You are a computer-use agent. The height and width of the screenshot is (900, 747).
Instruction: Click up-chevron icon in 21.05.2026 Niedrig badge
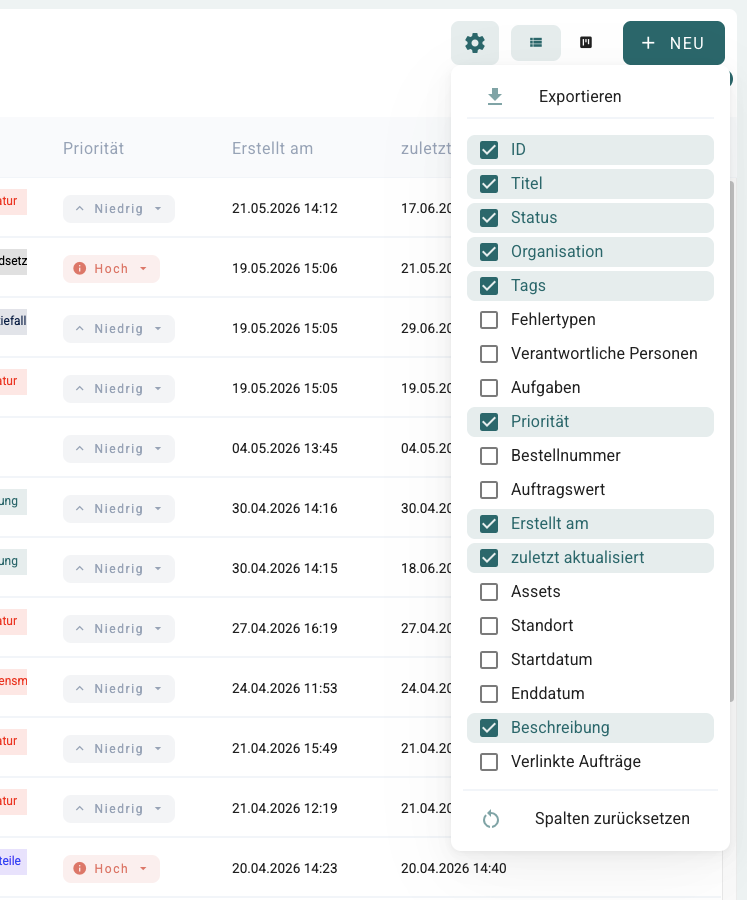point(80,208)
